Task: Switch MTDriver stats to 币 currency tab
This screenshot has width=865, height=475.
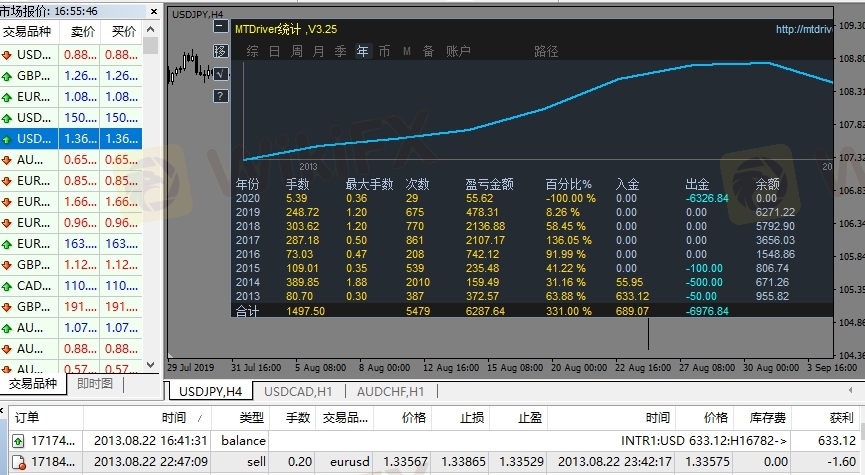Action: [x=385, y=51]
